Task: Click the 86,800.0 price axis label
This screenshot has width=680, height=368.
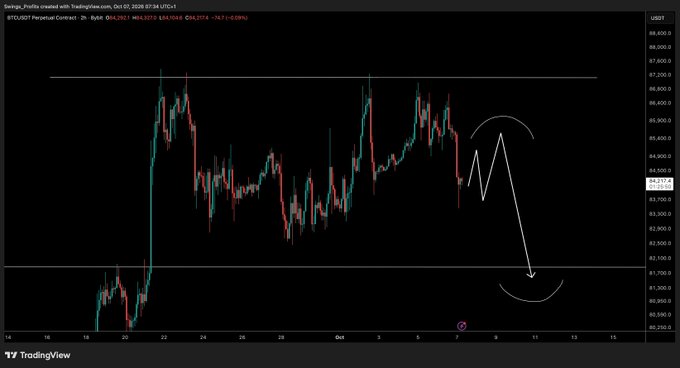Action: (x=660, y=89)
